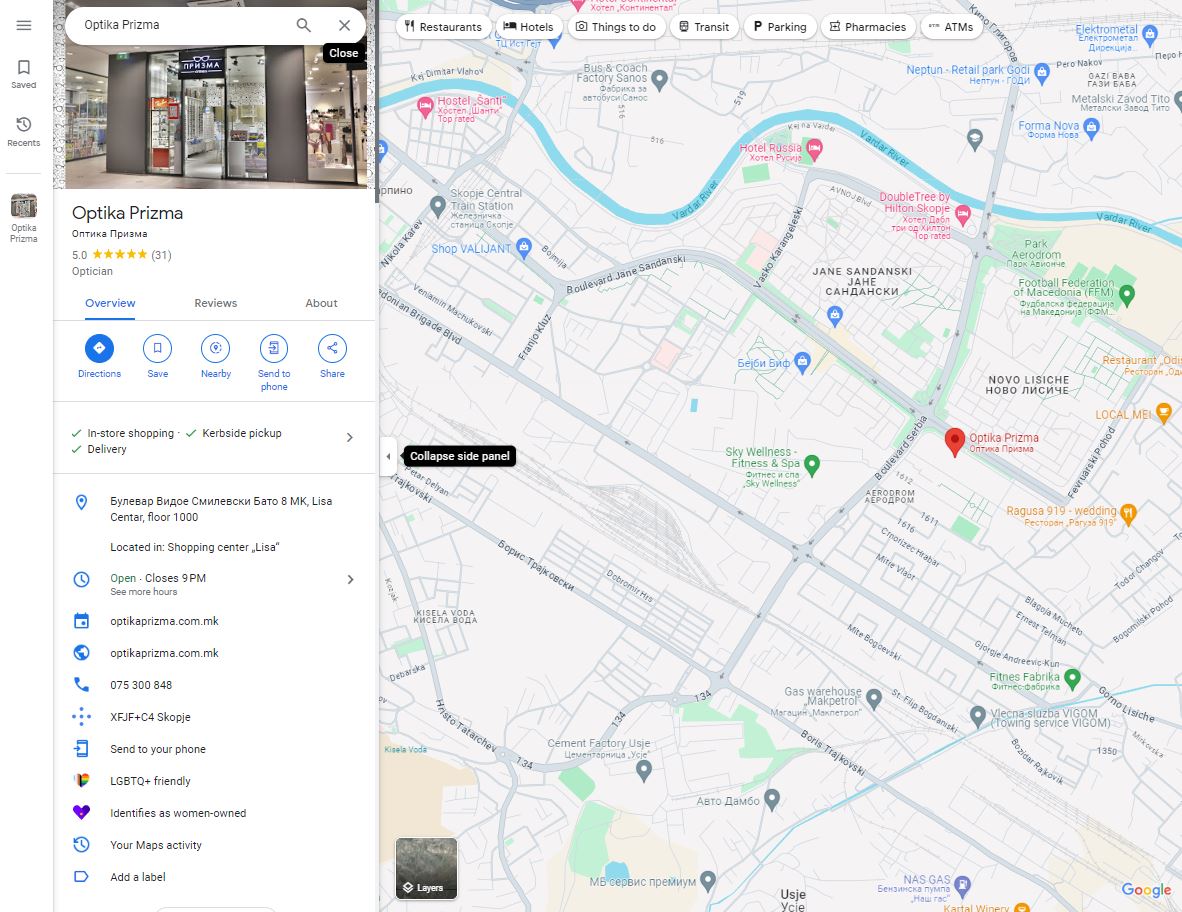Visit the optikaprizma.com.mk website link

(x=165, y=652)
